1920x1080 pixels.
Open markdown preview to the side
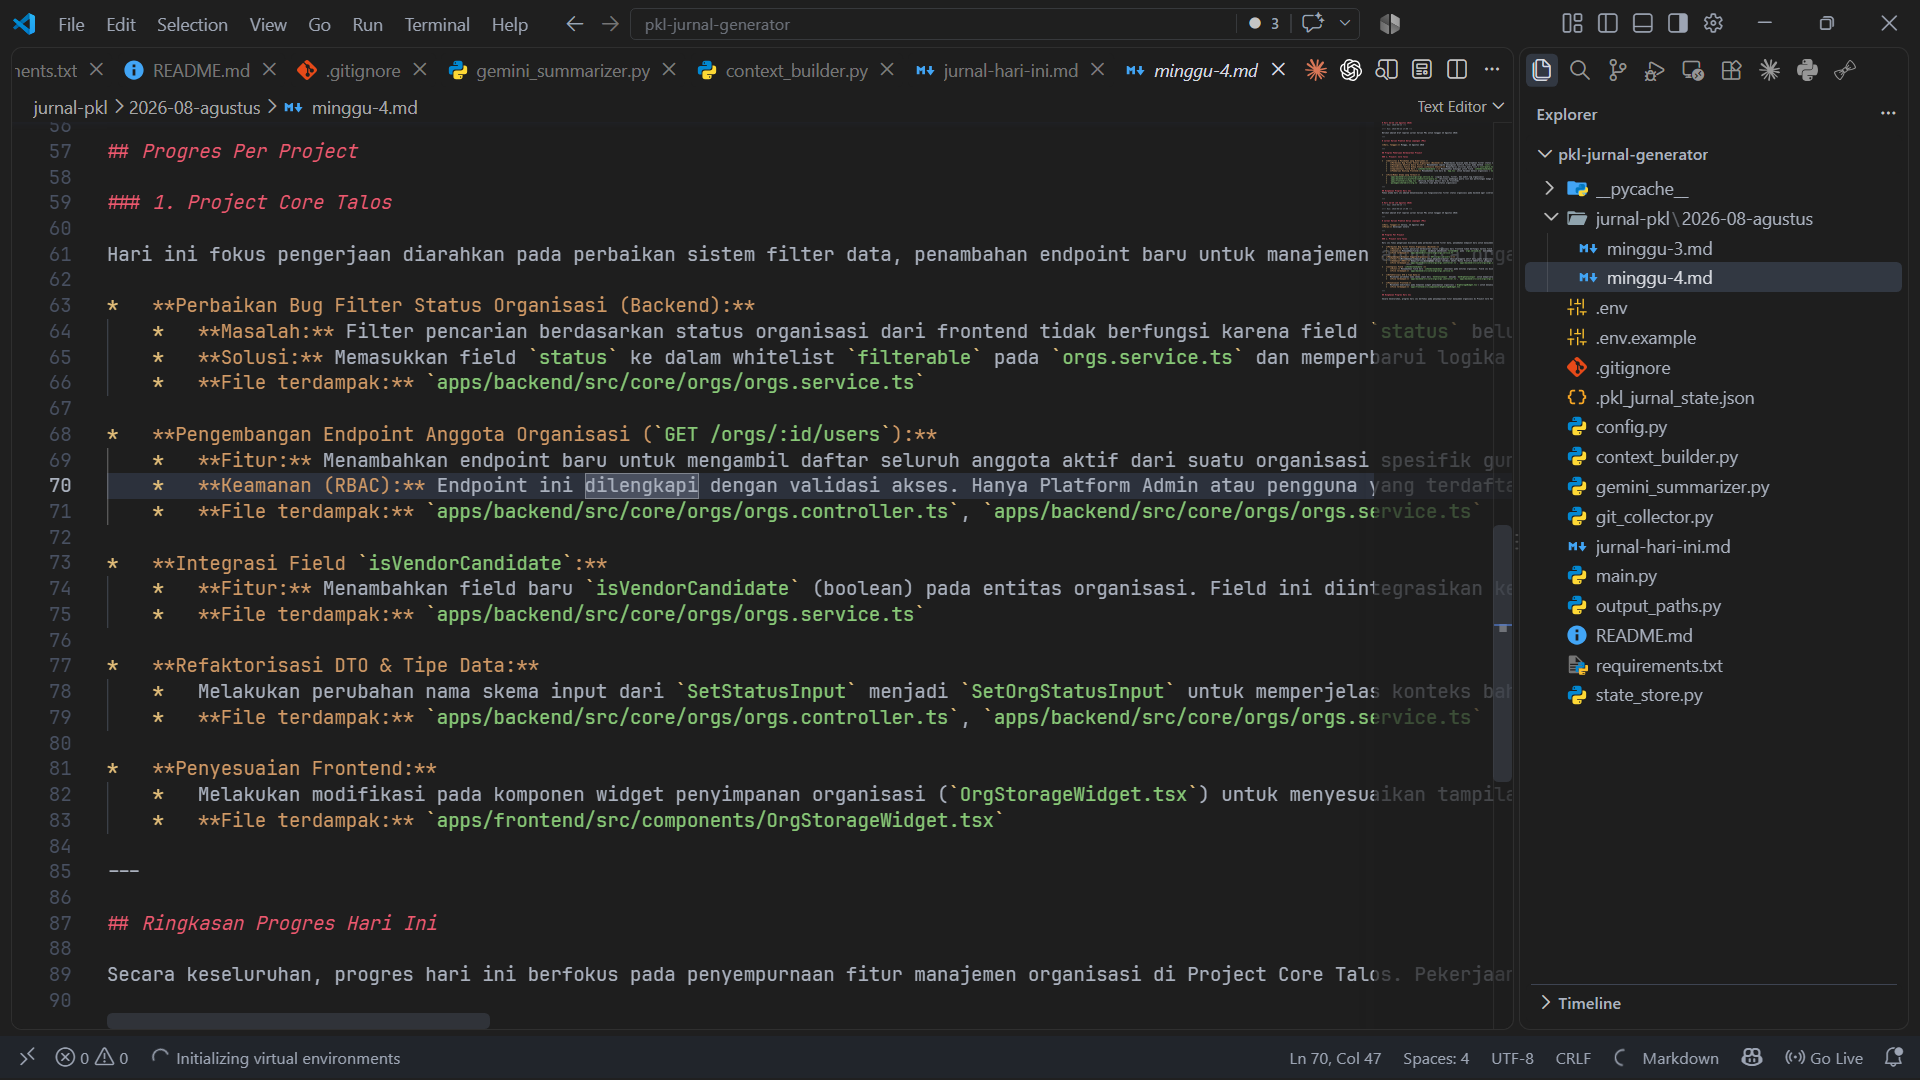pos(1387,70)
